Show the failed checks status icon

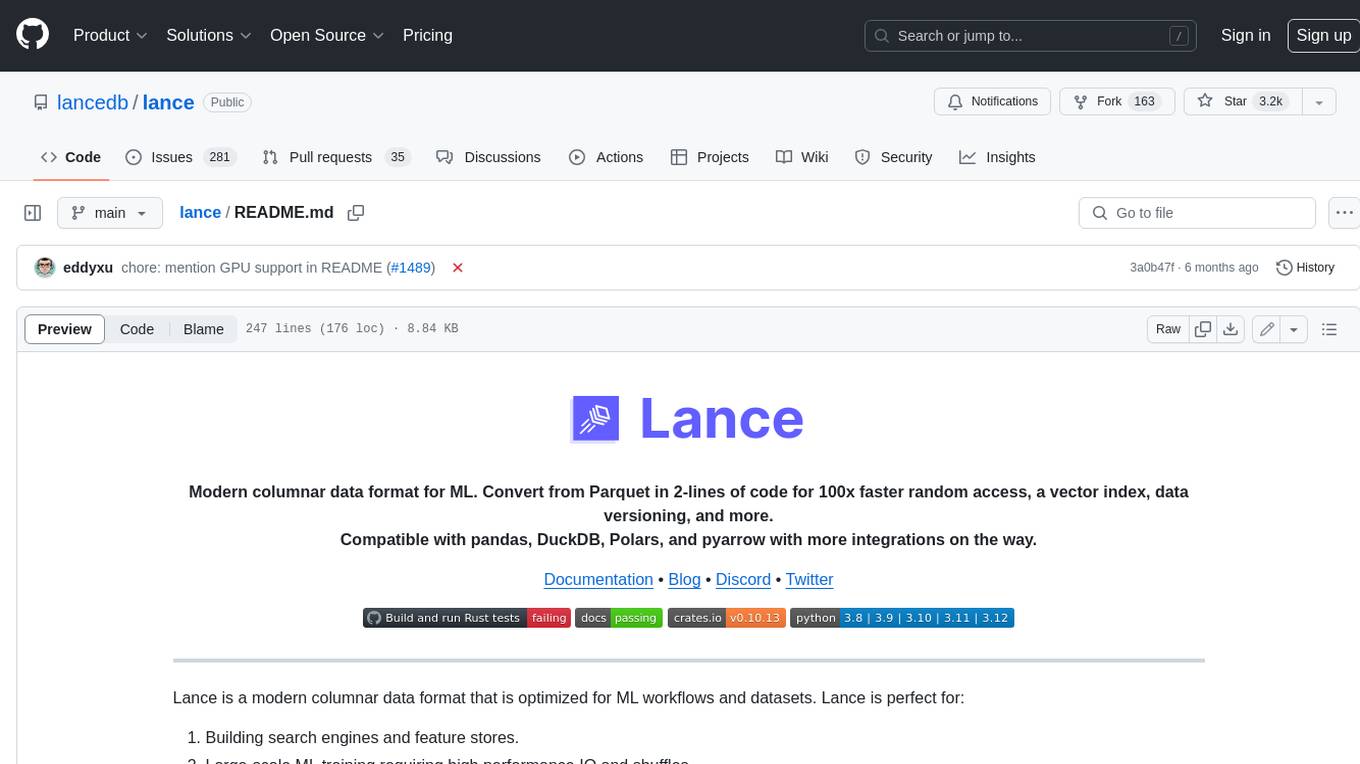(457, 268)
